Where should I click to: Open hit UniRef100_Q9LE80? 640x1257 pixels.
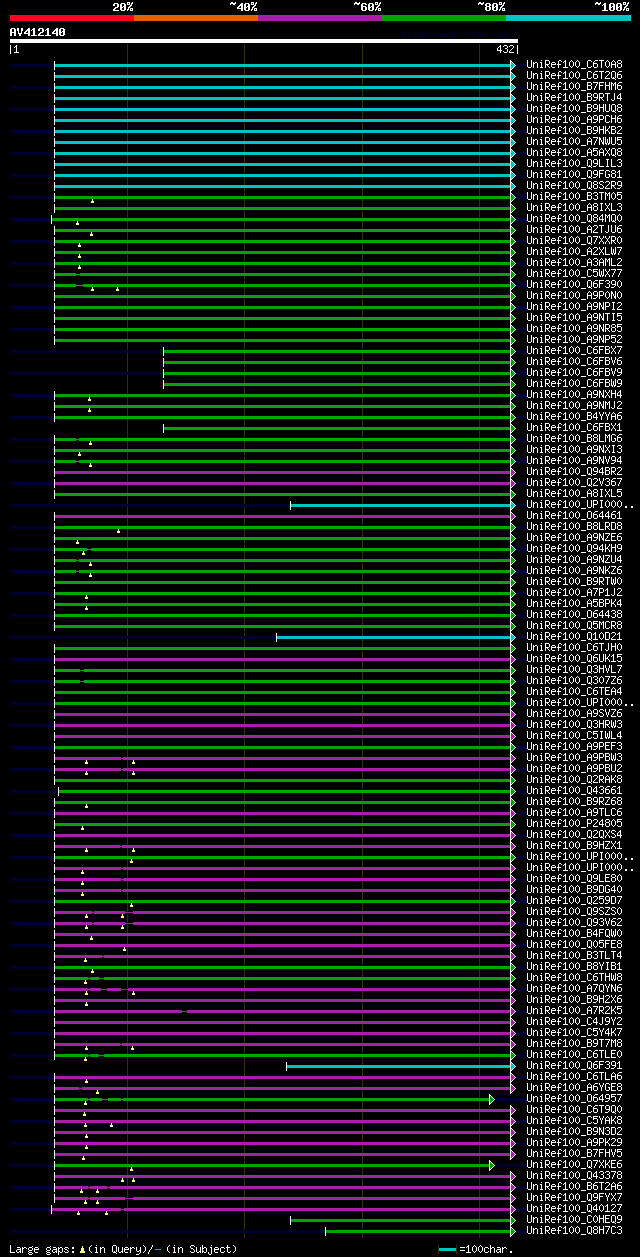point(574,878)
